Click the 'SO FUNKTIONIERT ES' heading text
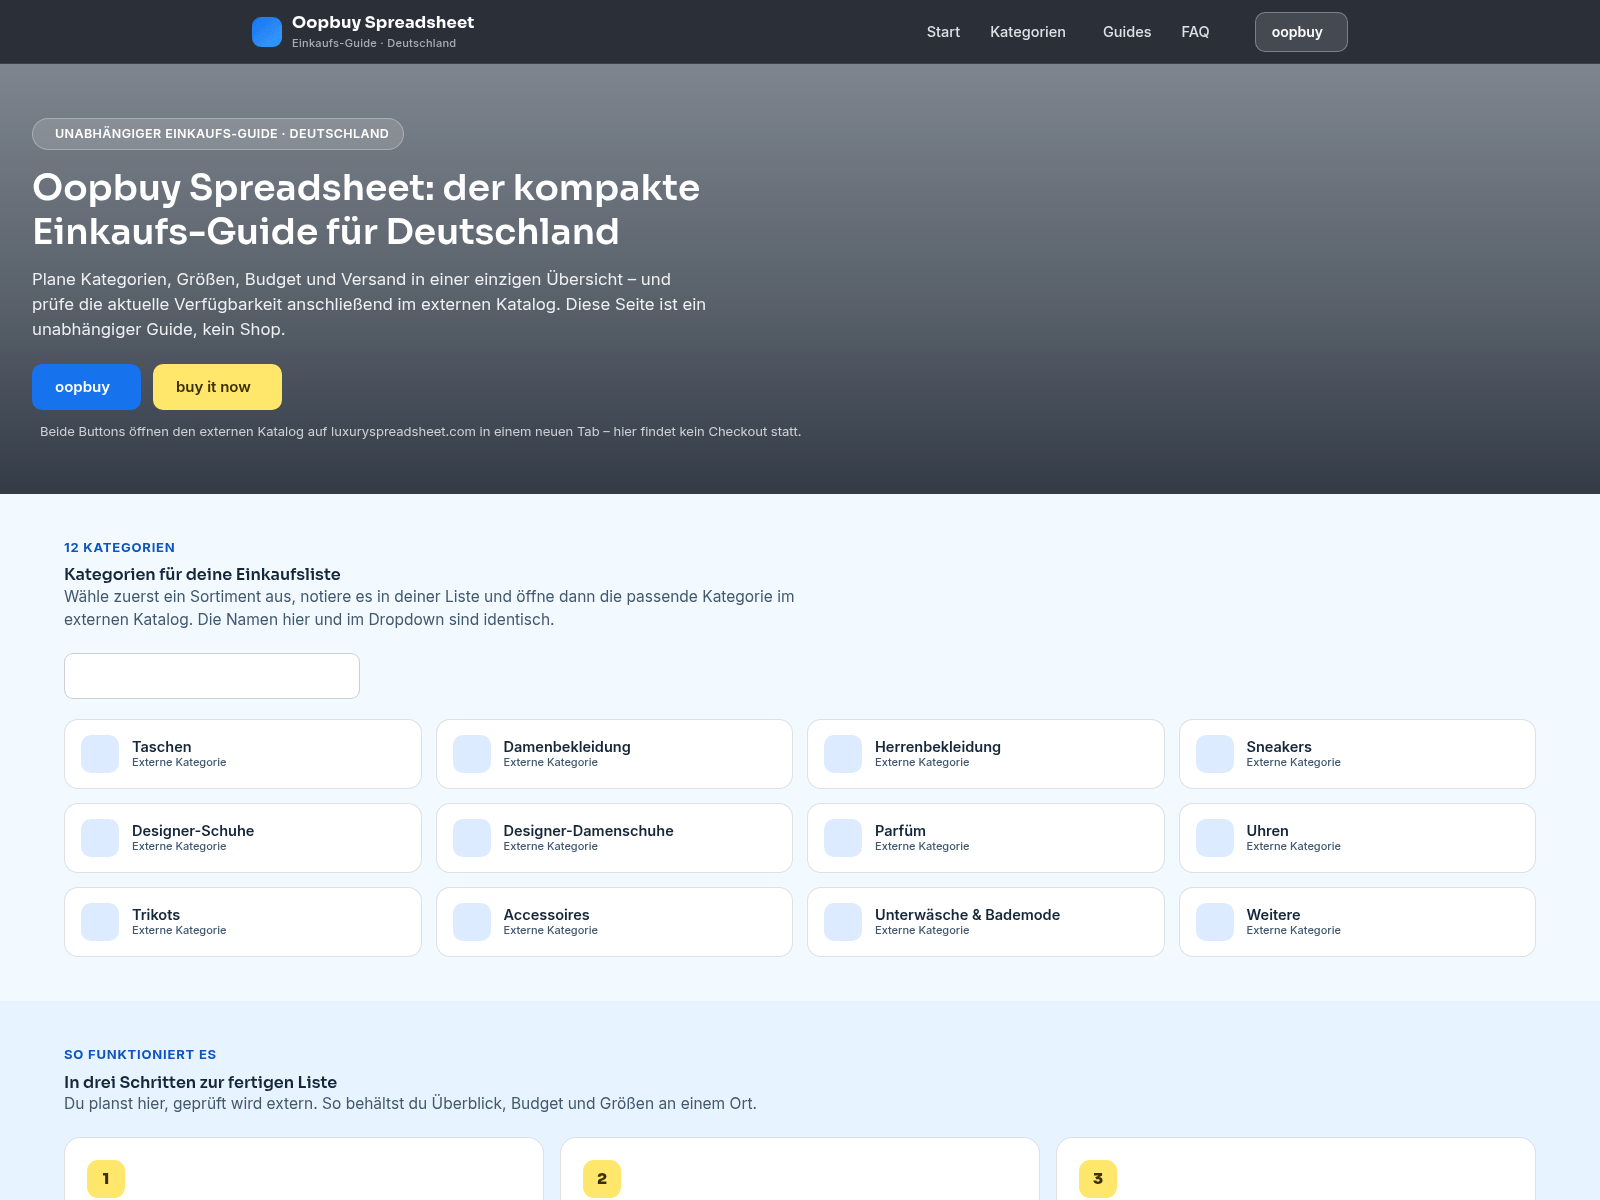Image resolution: width=1600 pixels, height=1200 pixels. (140, 1054)
